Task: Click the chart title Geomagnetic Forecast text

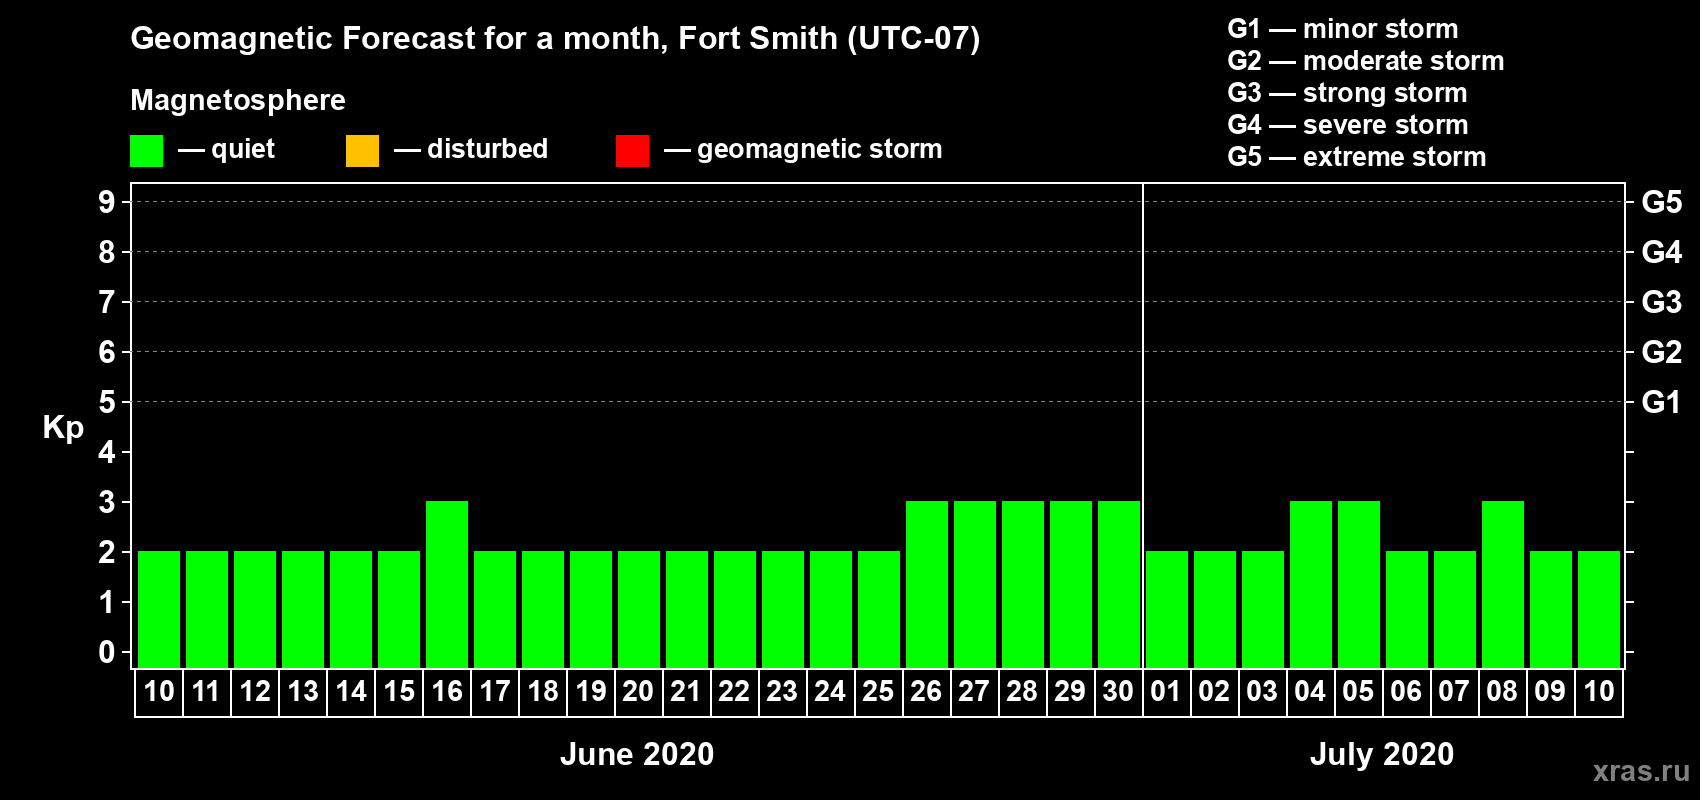Action: (x=555, y=39)
